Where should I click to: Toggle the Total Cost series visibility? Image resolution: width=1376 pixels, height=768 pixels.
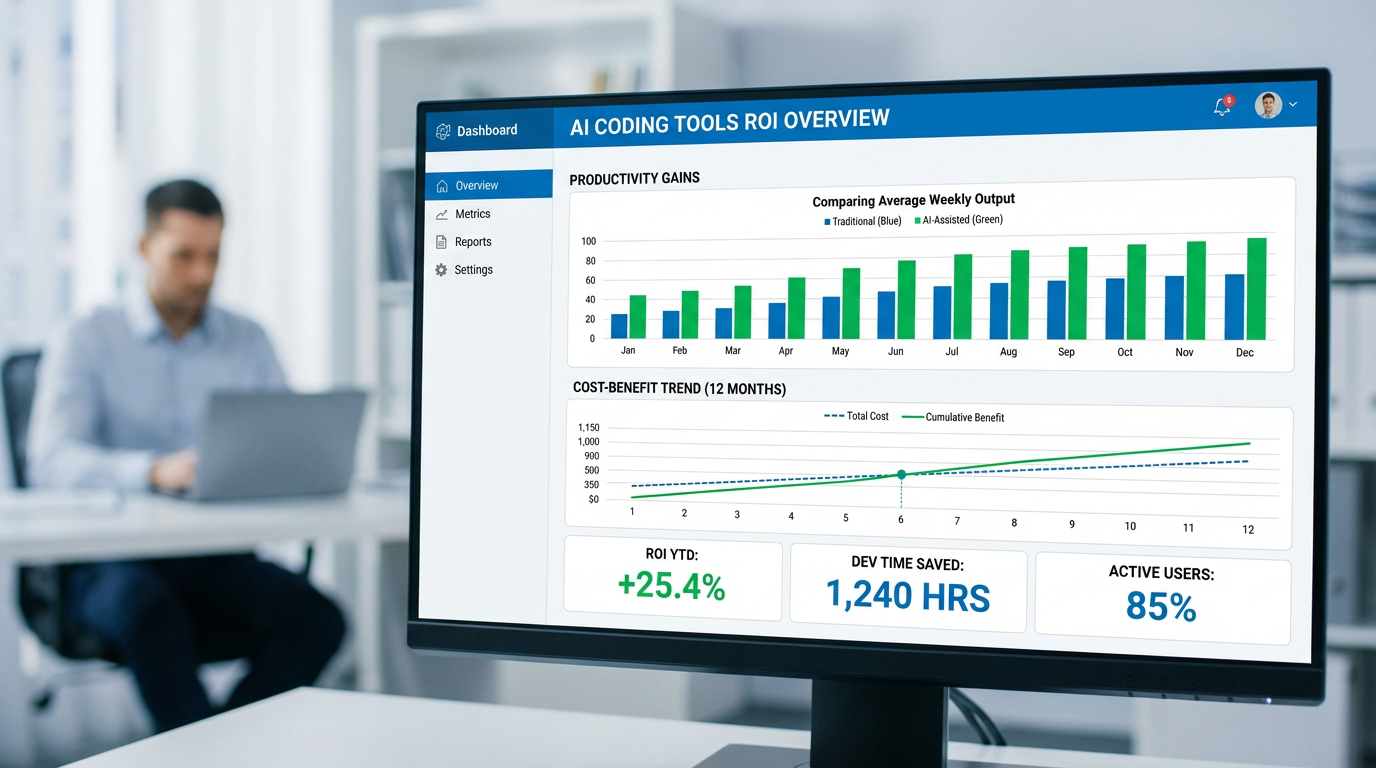click(855, 416)
